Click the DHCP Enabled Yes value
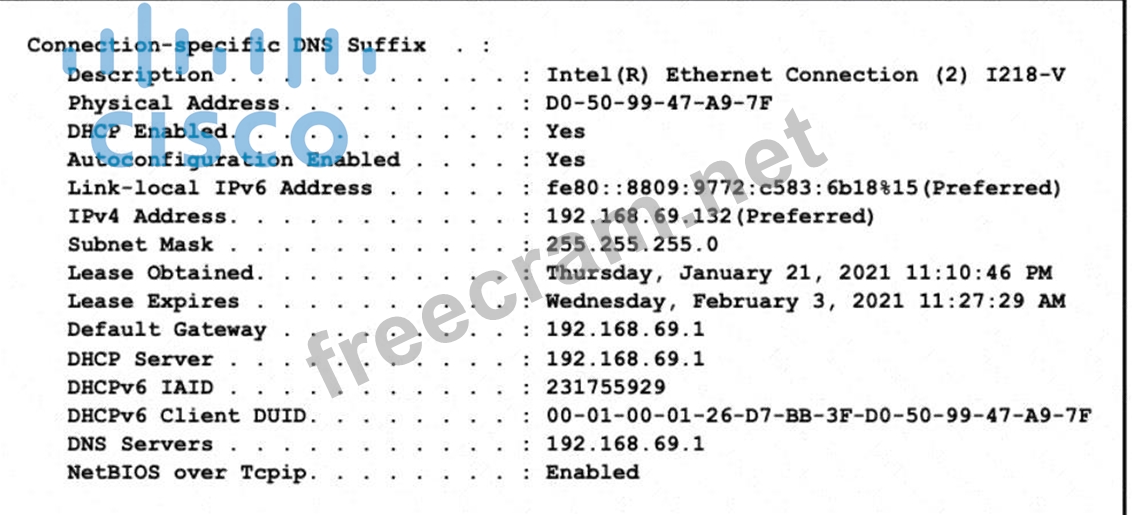This screenshot has height=515, width=1132. point(565,131)
